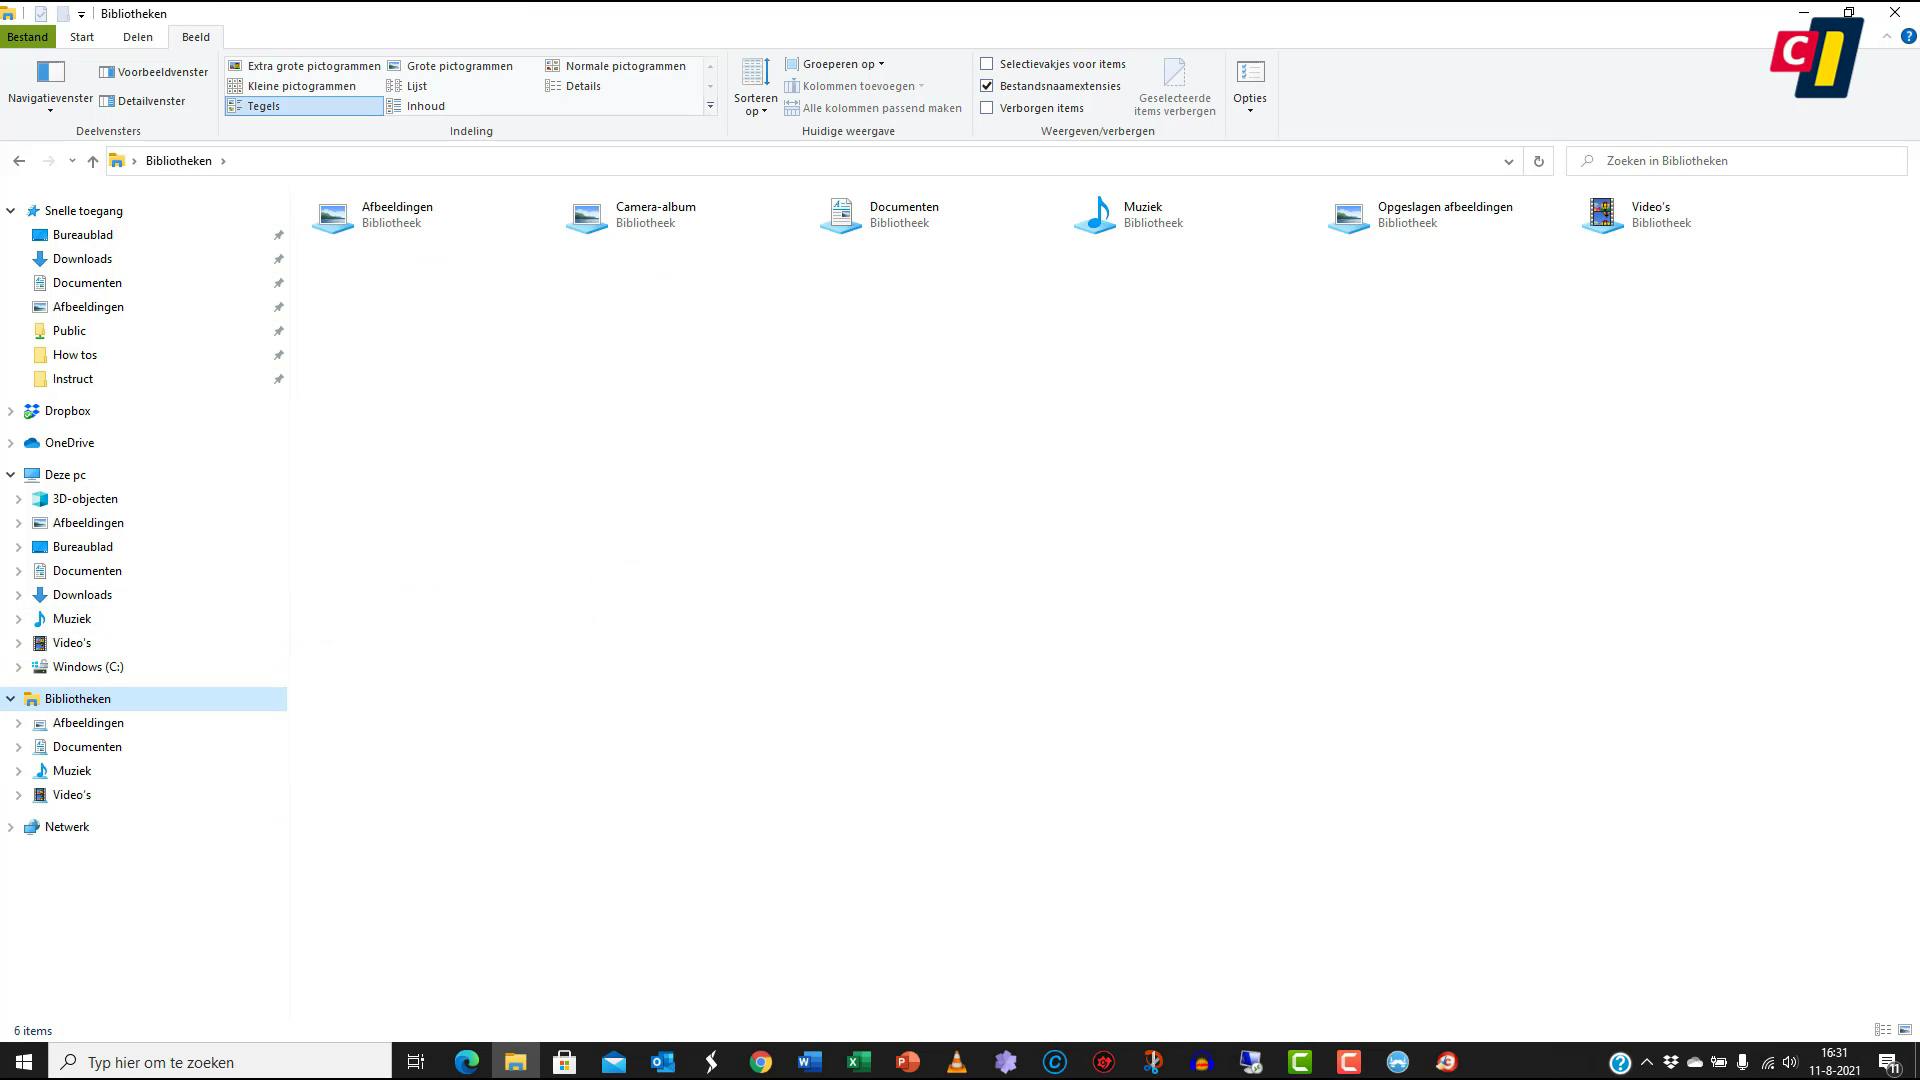The width and height of the screenshot is (1920, 1080).
Task: Click the refresh icon beside address bar
Action: coord(1538,161)
